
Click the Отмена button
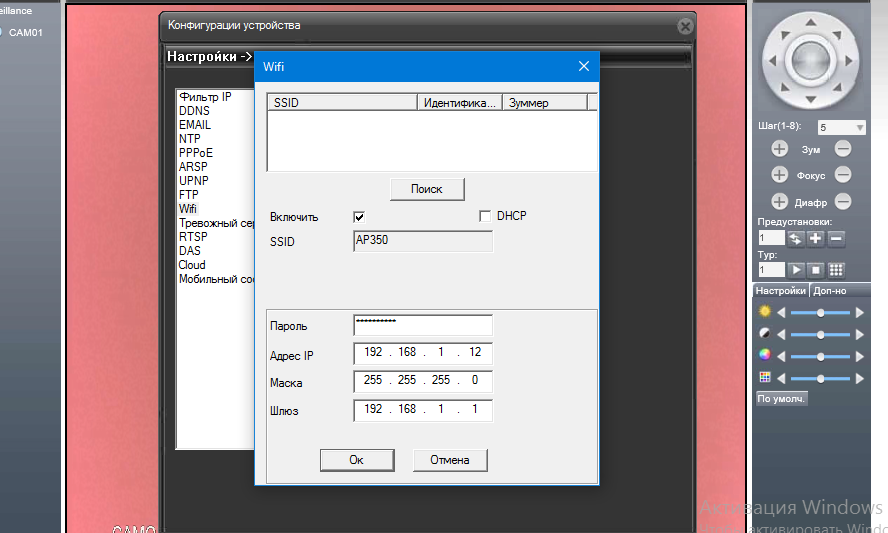[450, 460]
